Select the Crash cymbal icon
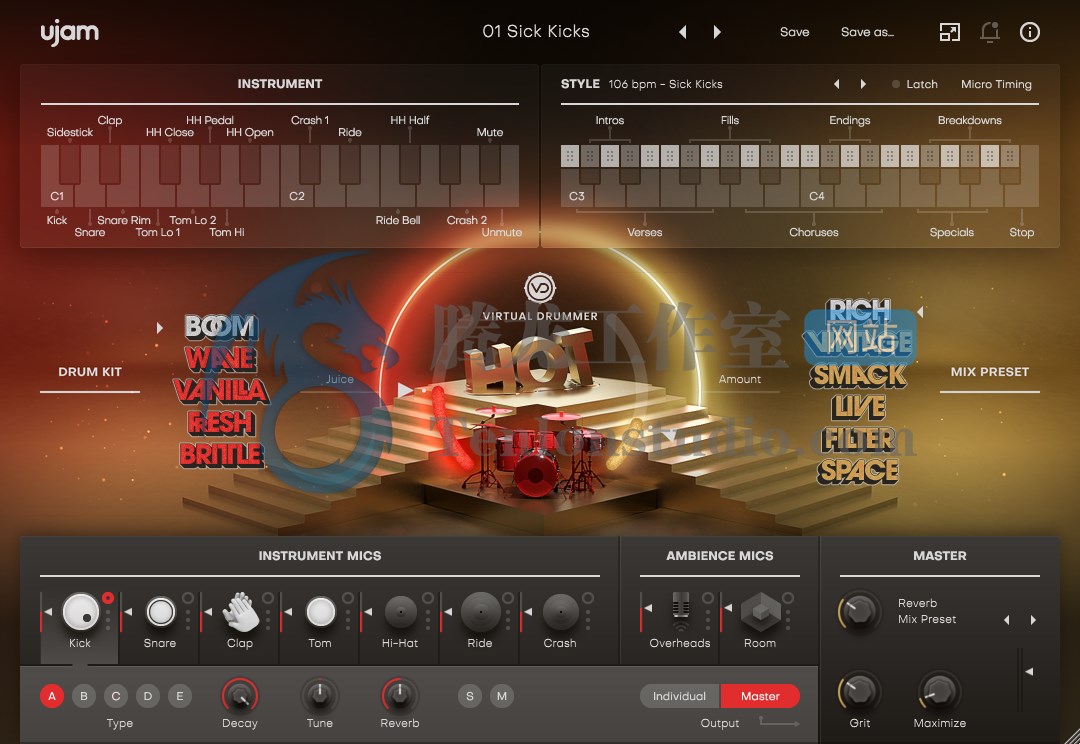 pos(560,612)
